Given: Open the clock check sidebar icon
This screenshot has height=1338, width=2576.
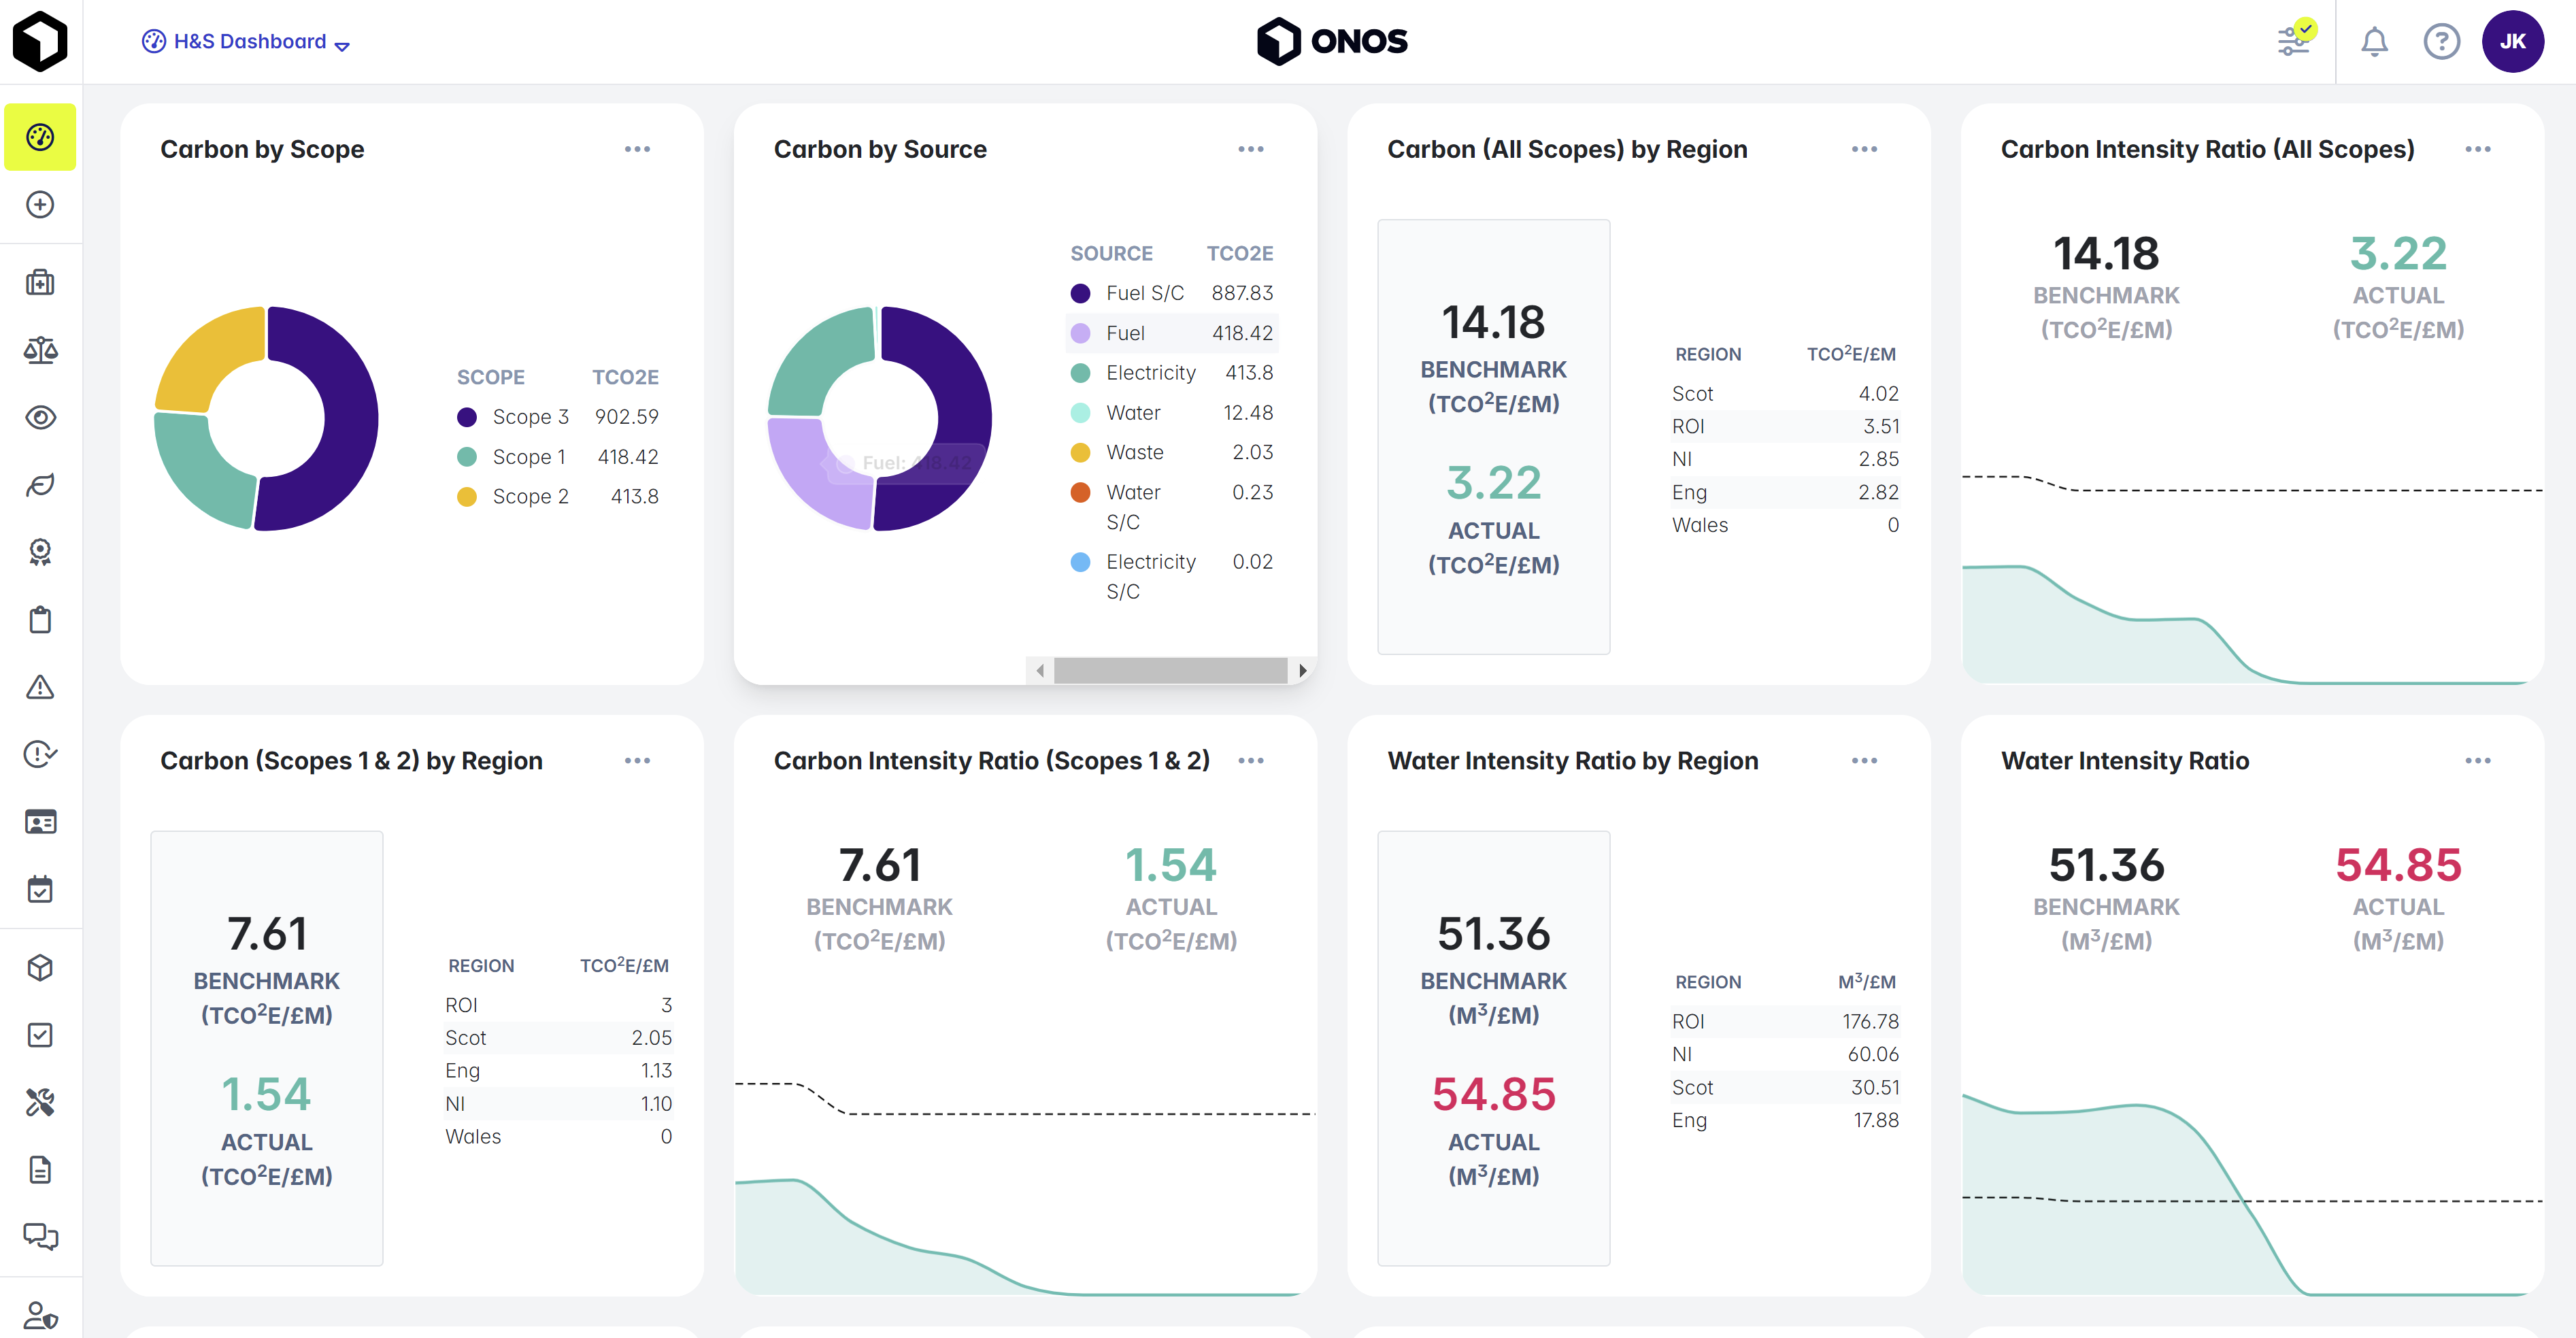Looking at the screenshot, I should coord(40,754).
